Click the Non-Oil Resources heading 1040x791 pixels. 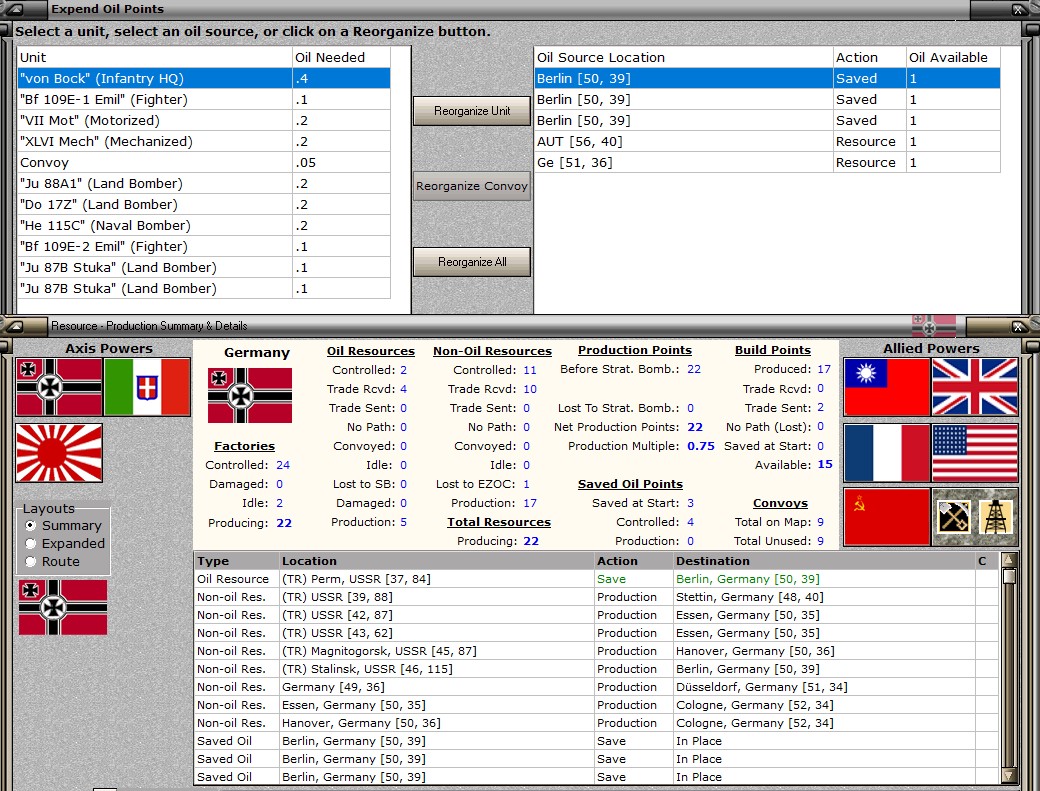click(x=492, y=351)
